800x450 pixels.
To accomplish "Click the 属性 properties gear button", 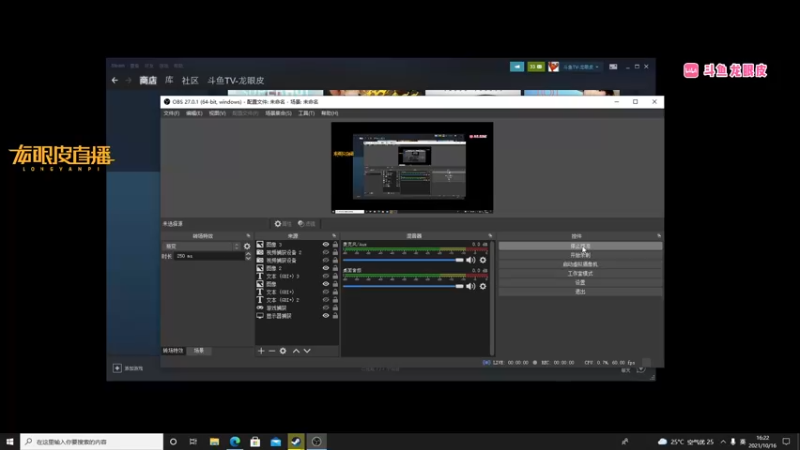I will (283, 223).
